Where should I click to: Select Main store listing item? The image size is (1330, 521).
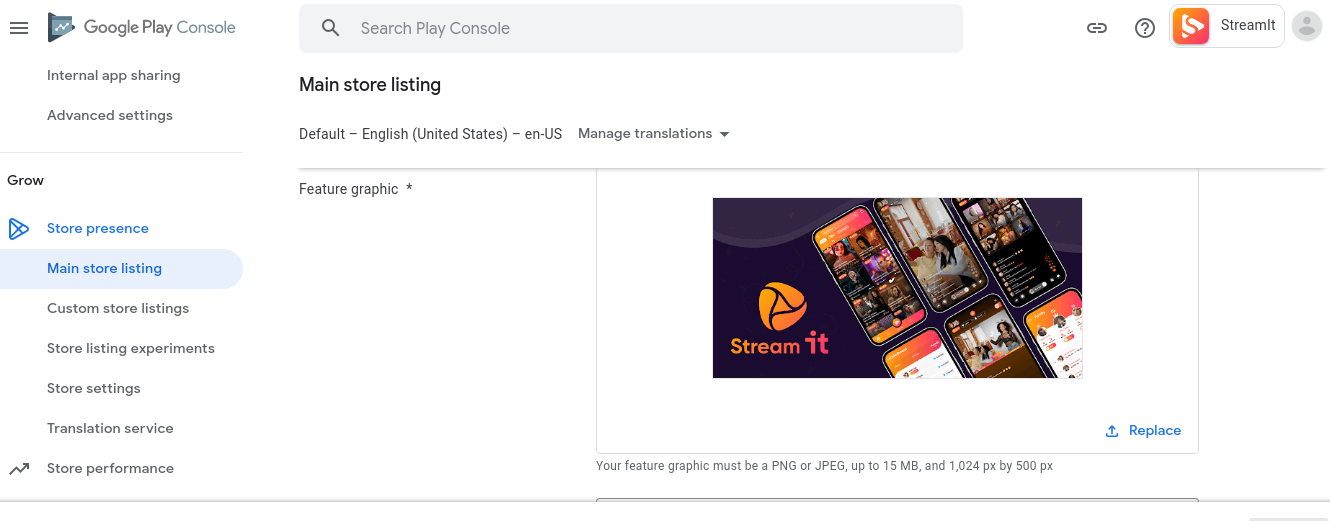[121, 268]
